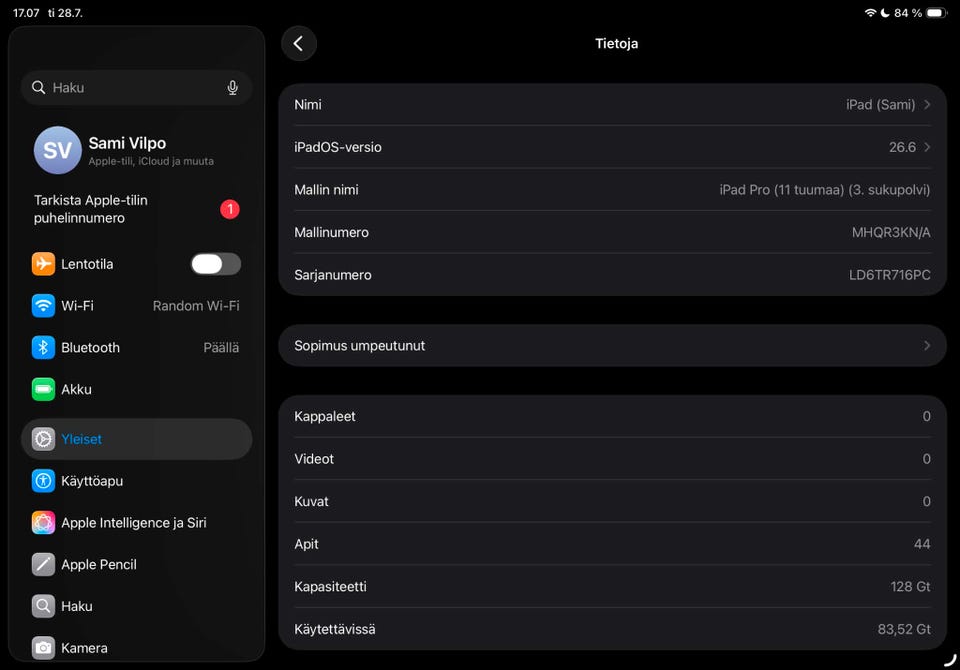Tap the Apple Pencil icon

[x=43, y=564]
